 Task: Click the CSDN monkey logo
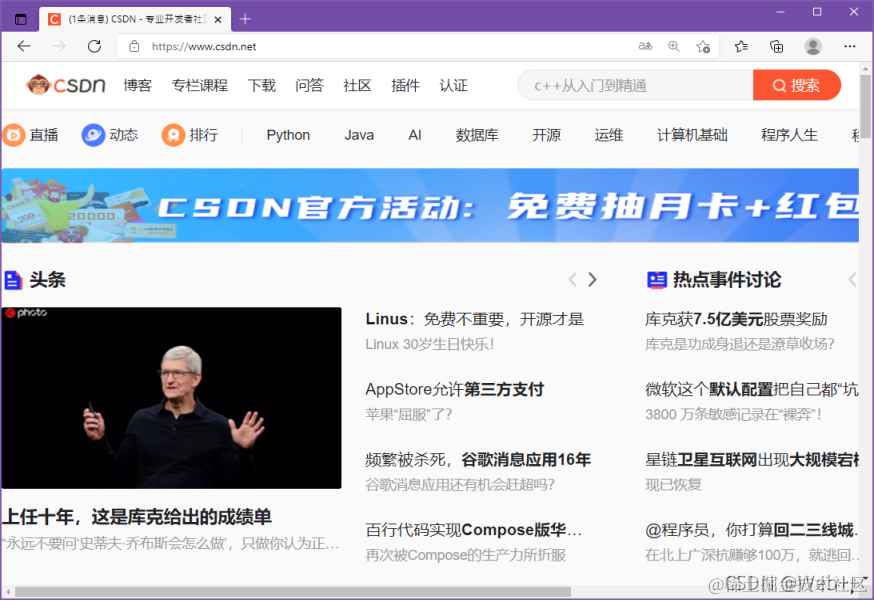65,85
